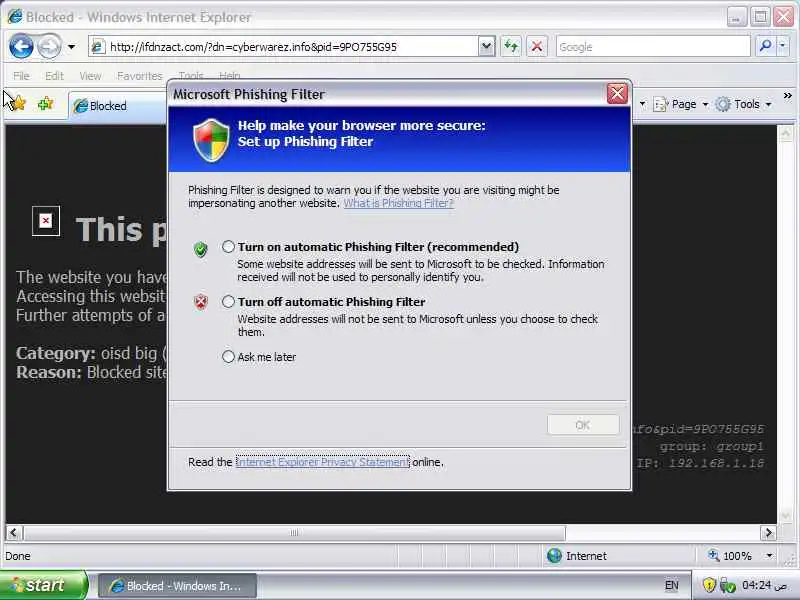Click the Favorites Center star icon
The width and height of the screenshot is (800, 600).
click(18, 104)
